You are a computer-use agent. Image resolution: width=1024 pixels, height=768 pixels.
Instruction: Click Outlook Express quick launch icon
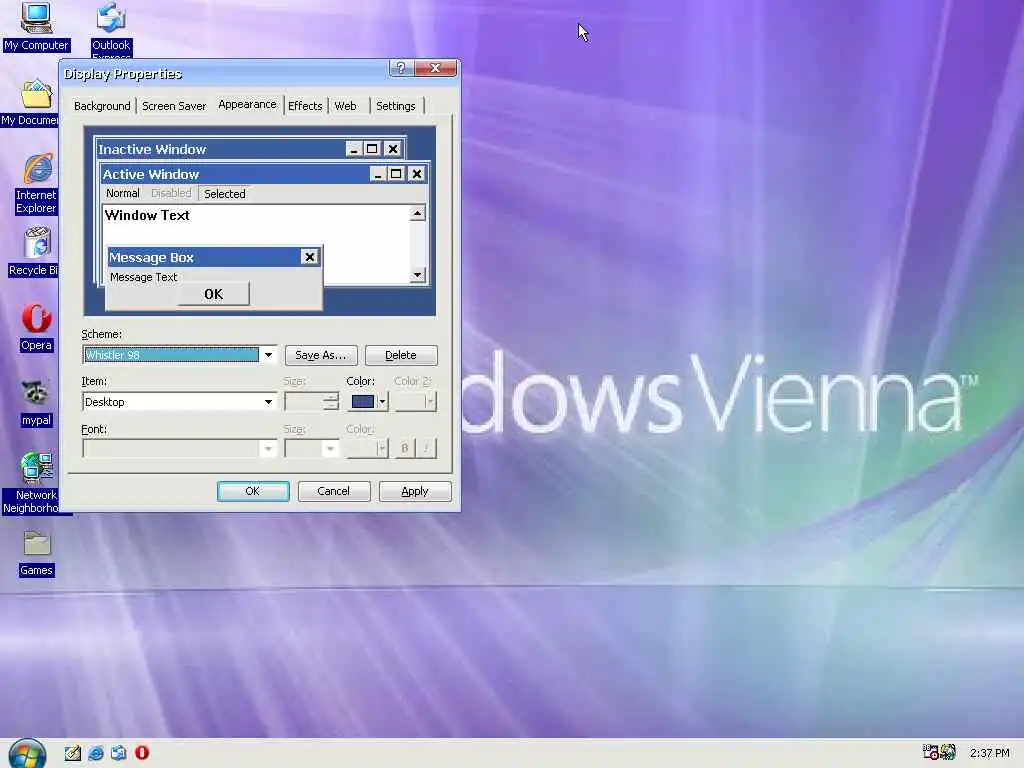click(119, 753)
